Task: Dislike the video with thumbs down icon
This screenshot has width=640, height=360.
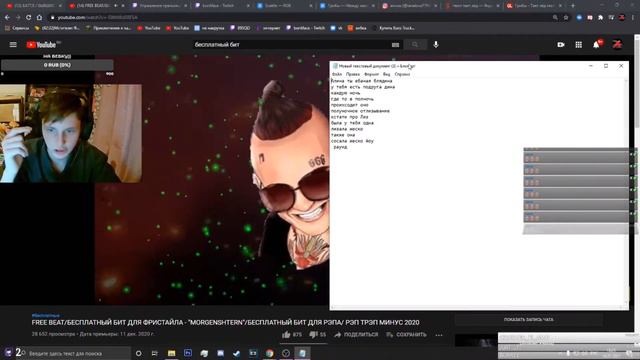Action: coord(313,335)
